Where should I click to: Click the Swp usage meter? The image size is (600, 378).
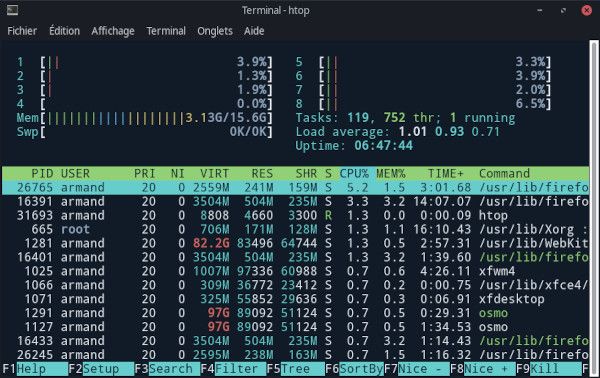coord(145,132)
